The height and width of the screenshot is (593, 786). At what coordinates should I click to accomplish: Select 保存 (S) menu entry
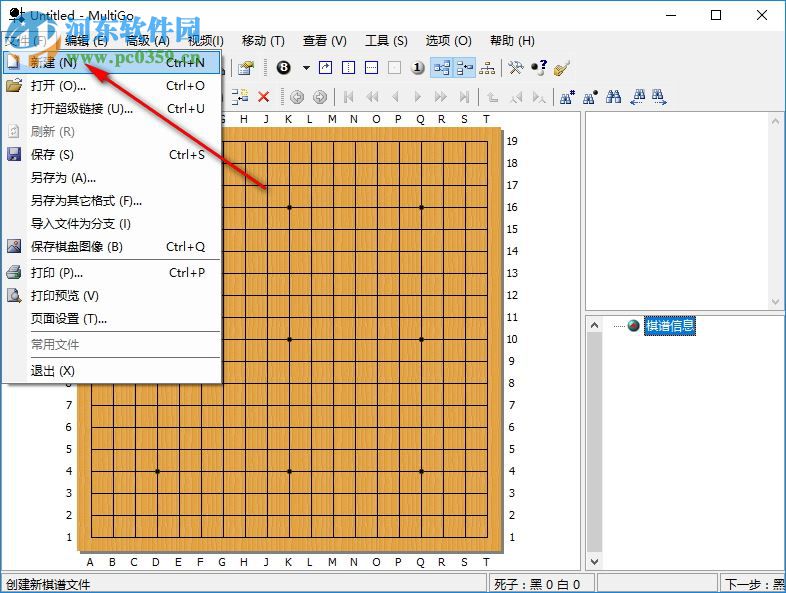pyautogui.click(x=112, y=155)
